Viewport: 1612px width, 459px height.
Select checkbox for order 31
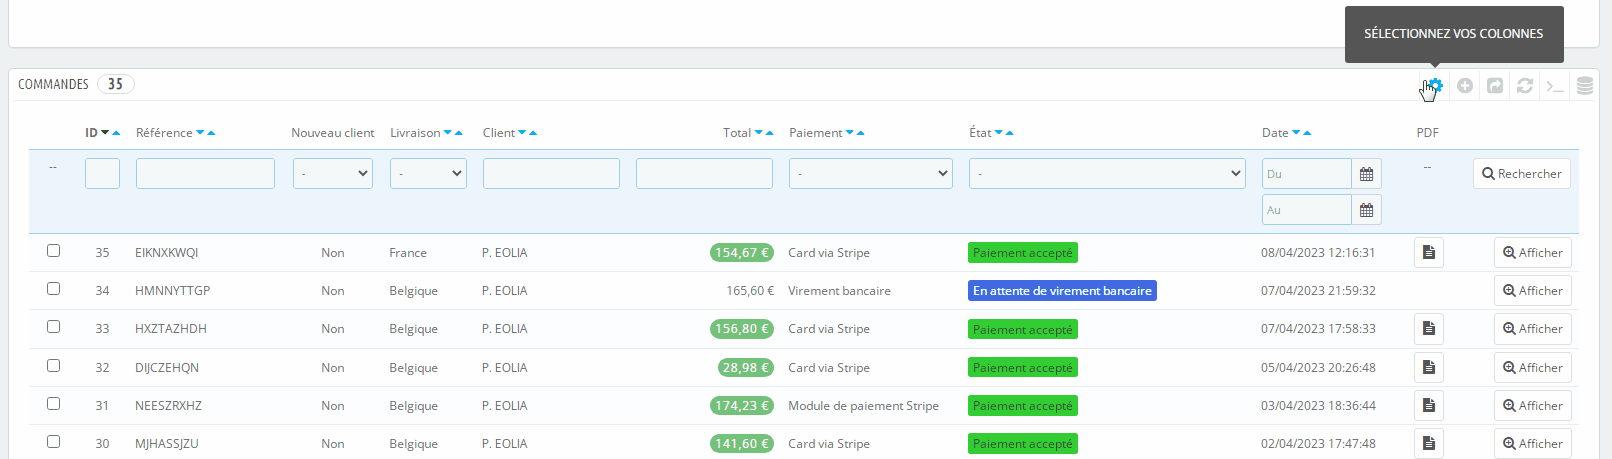(54, 404)
